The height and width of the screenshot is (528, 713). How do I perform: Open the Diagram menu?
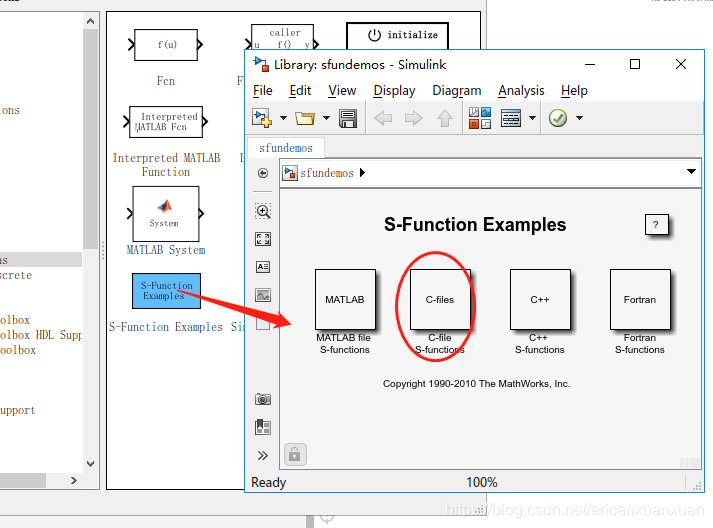pos(457,91)
